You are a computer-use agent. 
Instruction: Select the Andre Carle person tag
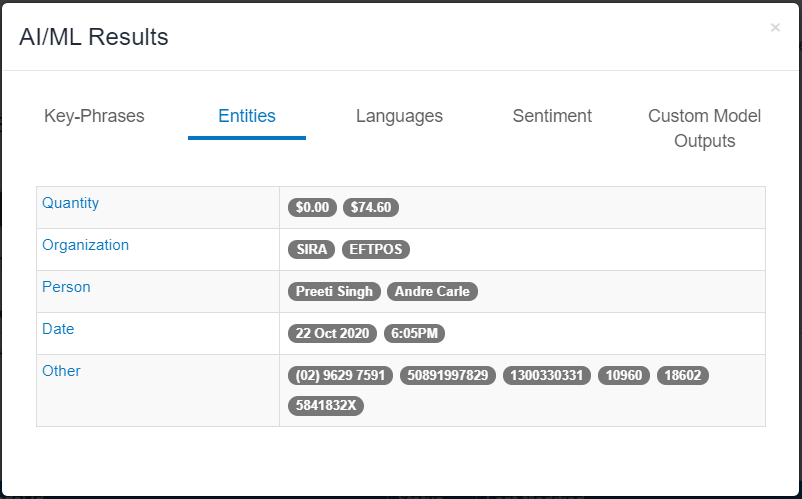(432, 291)
